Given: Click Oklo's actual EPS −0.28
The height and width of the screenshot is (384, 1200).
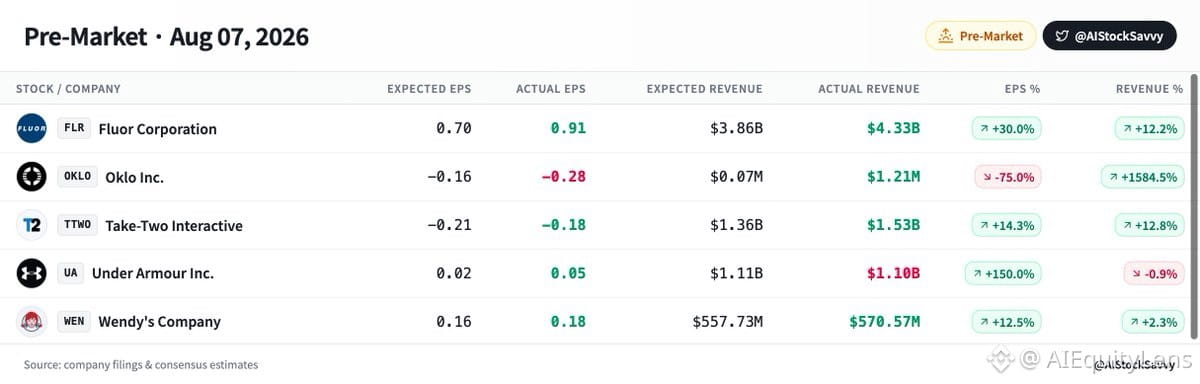Looking at the screenshot, I should 564,176.
